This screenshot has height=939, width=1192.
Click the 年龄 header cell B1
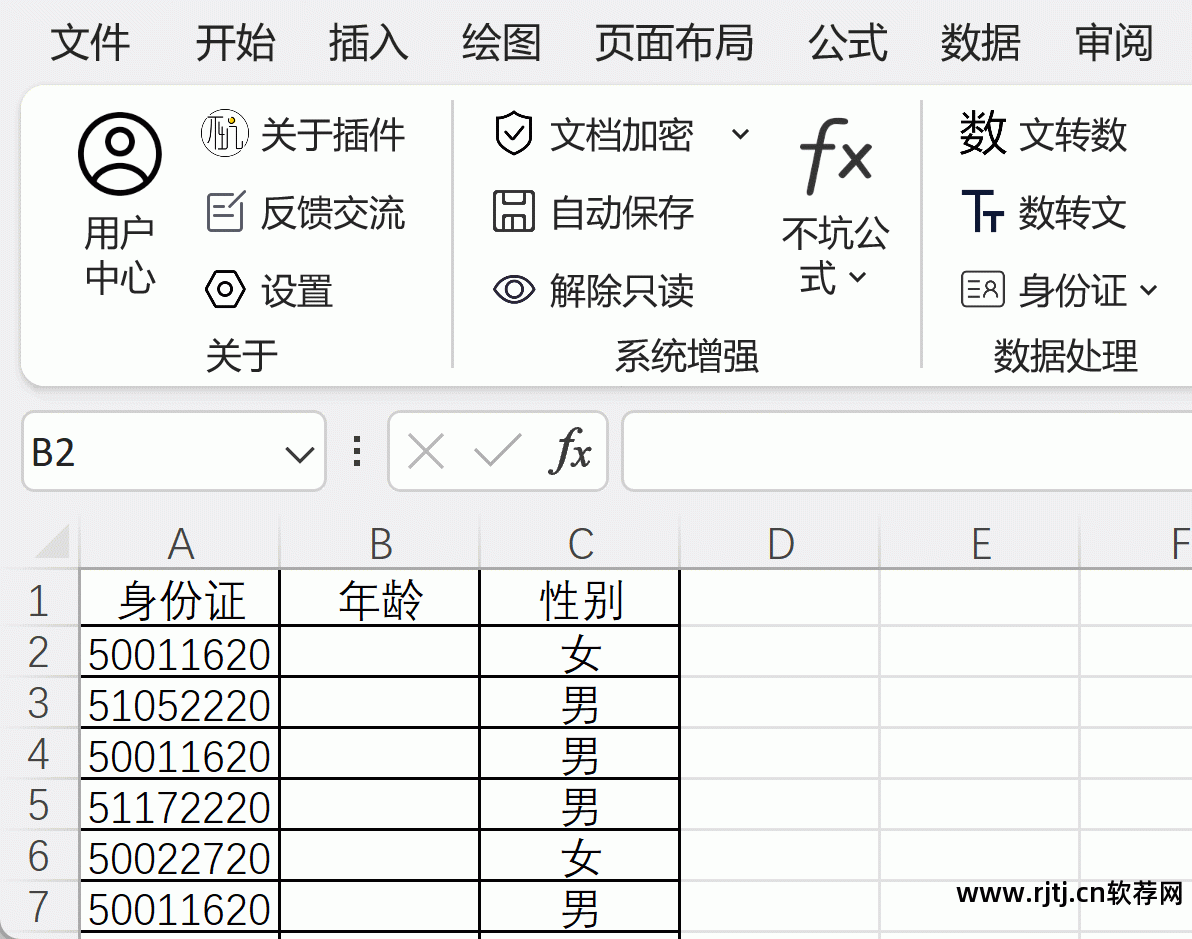(380, 598)
